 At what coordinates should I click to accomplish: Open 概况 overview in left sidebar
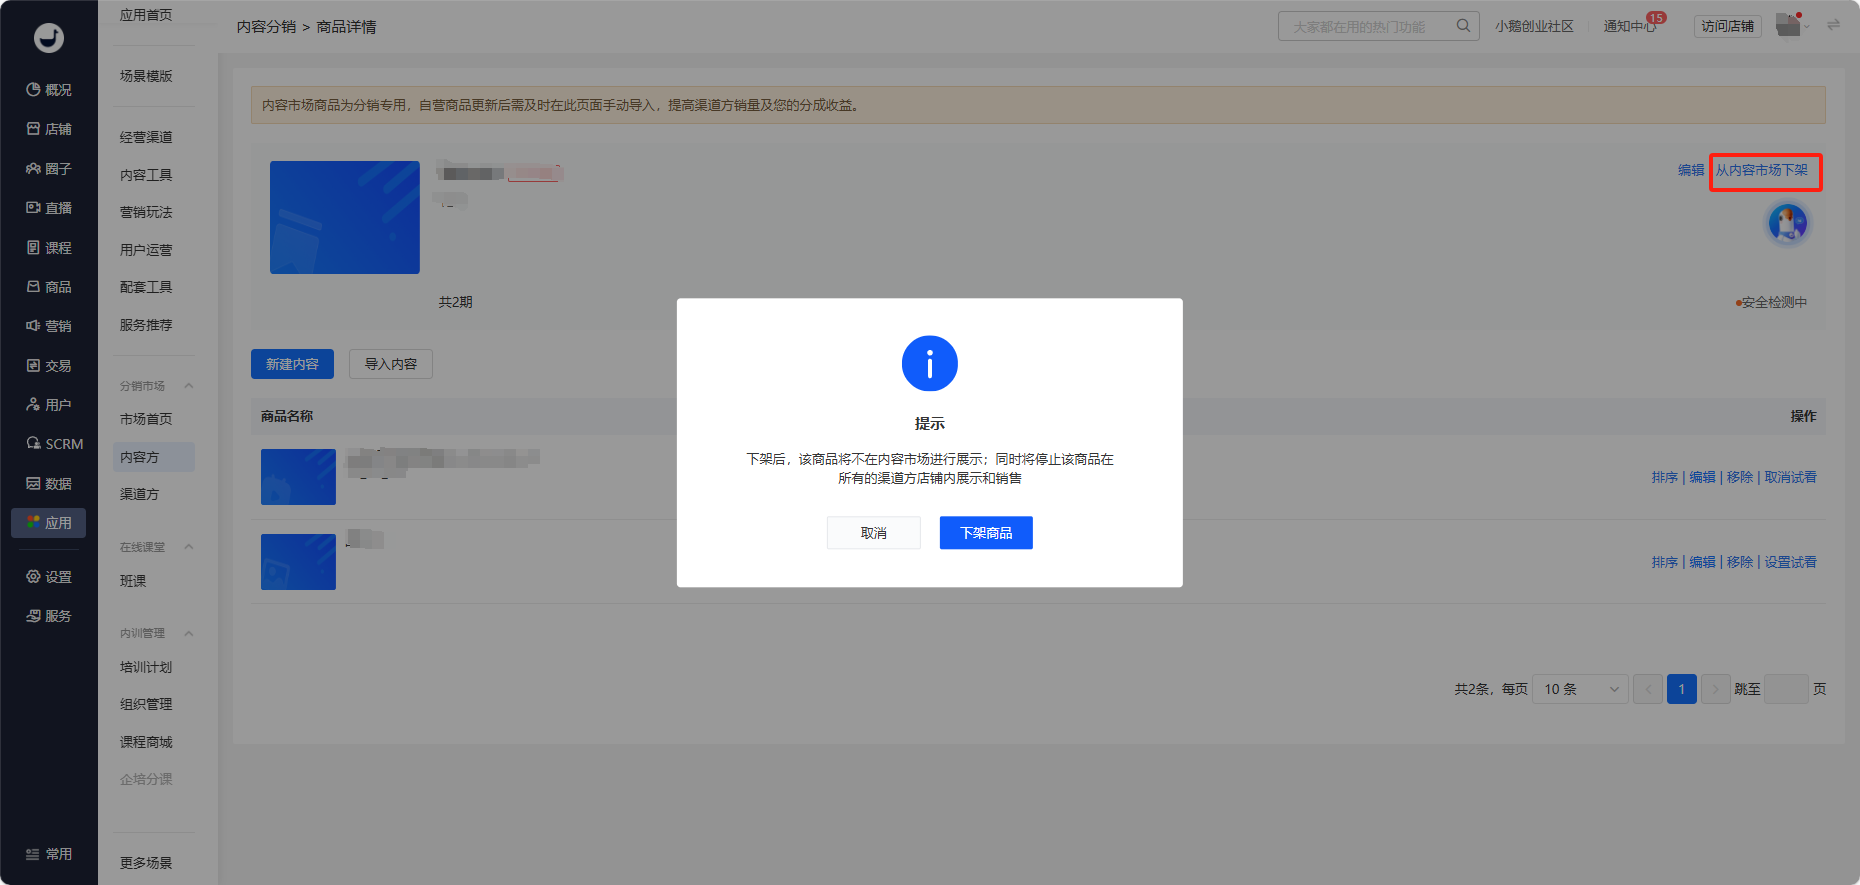[49, 90]
